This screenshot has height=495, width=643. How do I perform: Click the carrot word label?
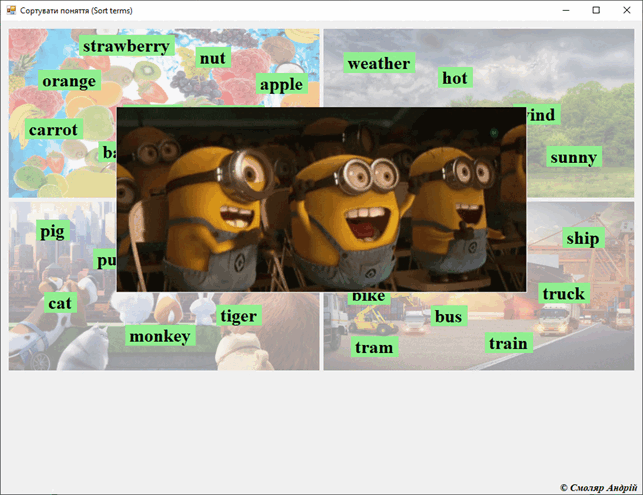pos(54,129)
